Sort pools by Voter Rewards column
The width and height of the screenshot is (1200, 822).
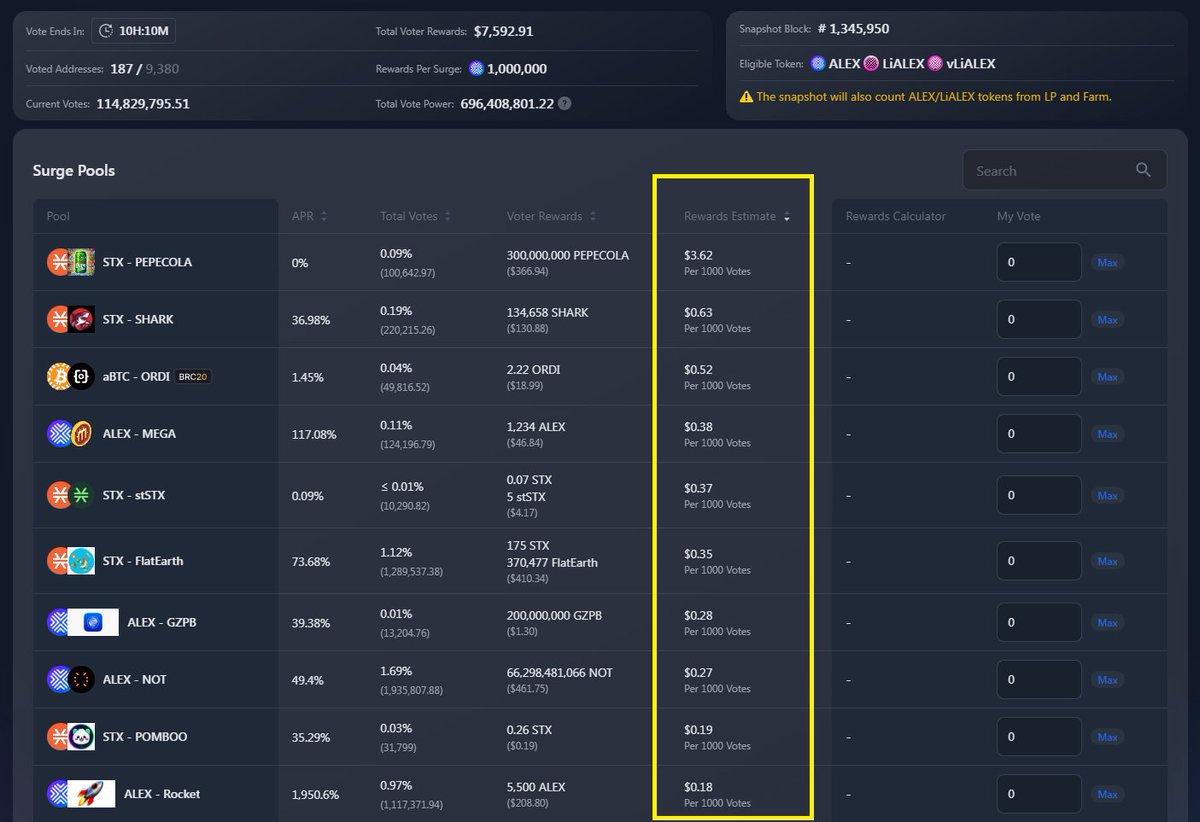[552, 216]
